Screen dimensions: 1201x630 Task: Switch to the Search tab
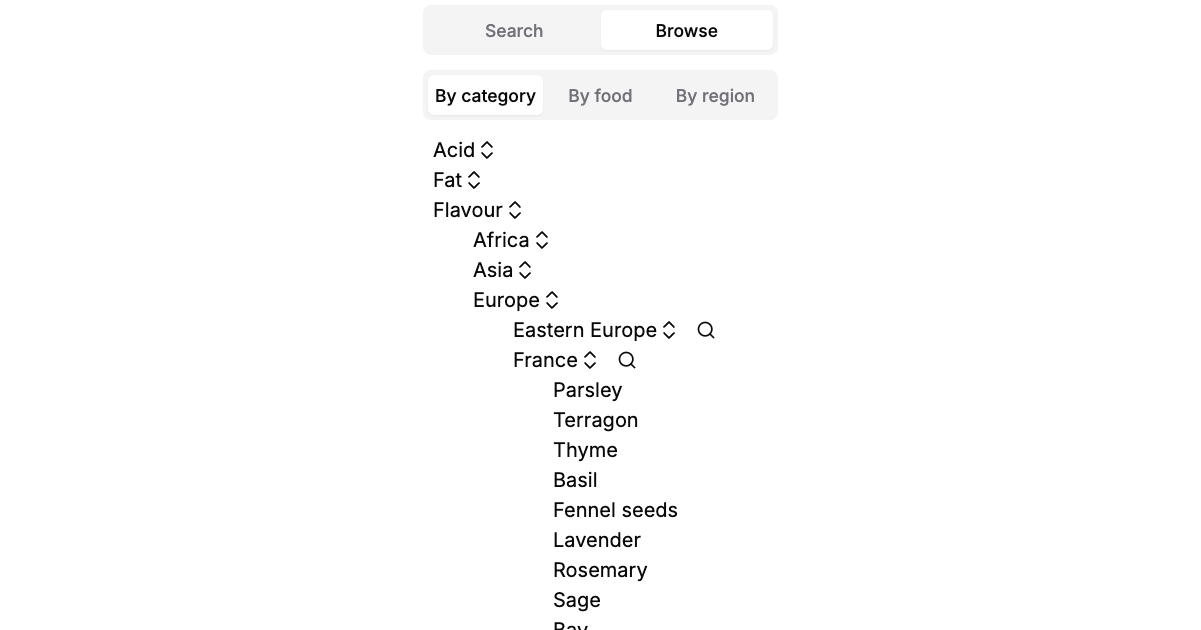pos(514,31)
